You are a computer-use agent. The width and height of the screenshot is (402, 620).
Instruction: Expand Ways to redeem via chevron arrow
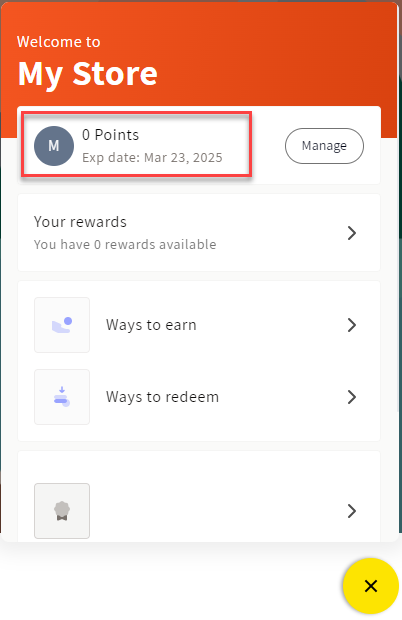tap(352, 397)
